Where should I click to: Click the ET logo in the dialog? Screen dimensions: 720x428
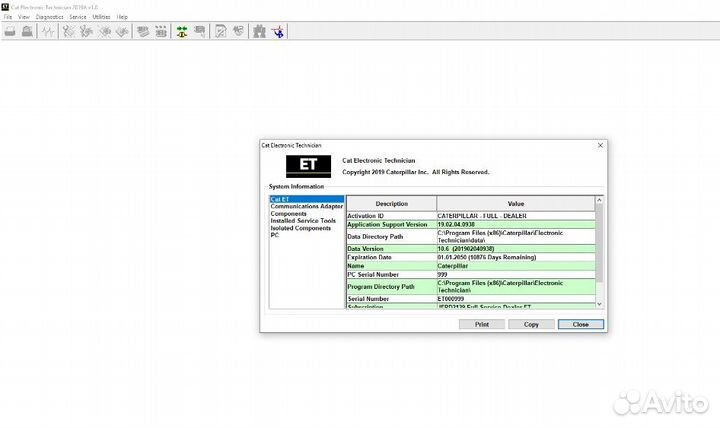pyautogui.click(x=307, y=166)
